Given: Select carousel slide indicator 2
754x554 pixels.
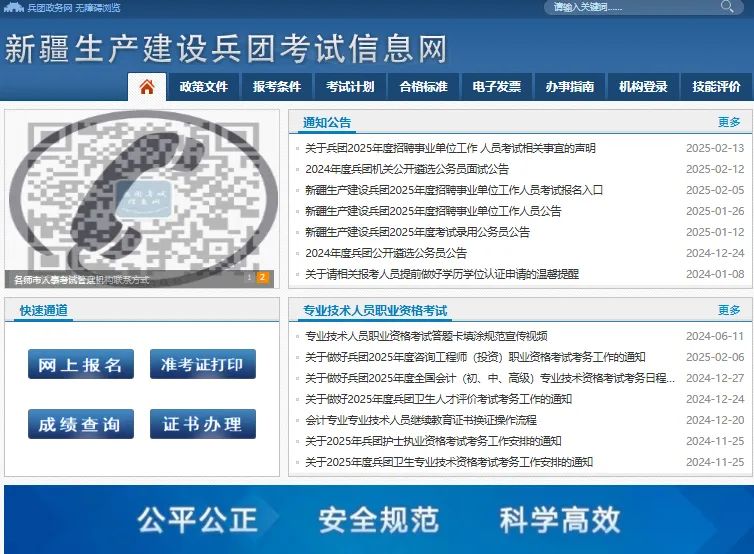Looking at the screenshot, I should click(x=263, y=277).
